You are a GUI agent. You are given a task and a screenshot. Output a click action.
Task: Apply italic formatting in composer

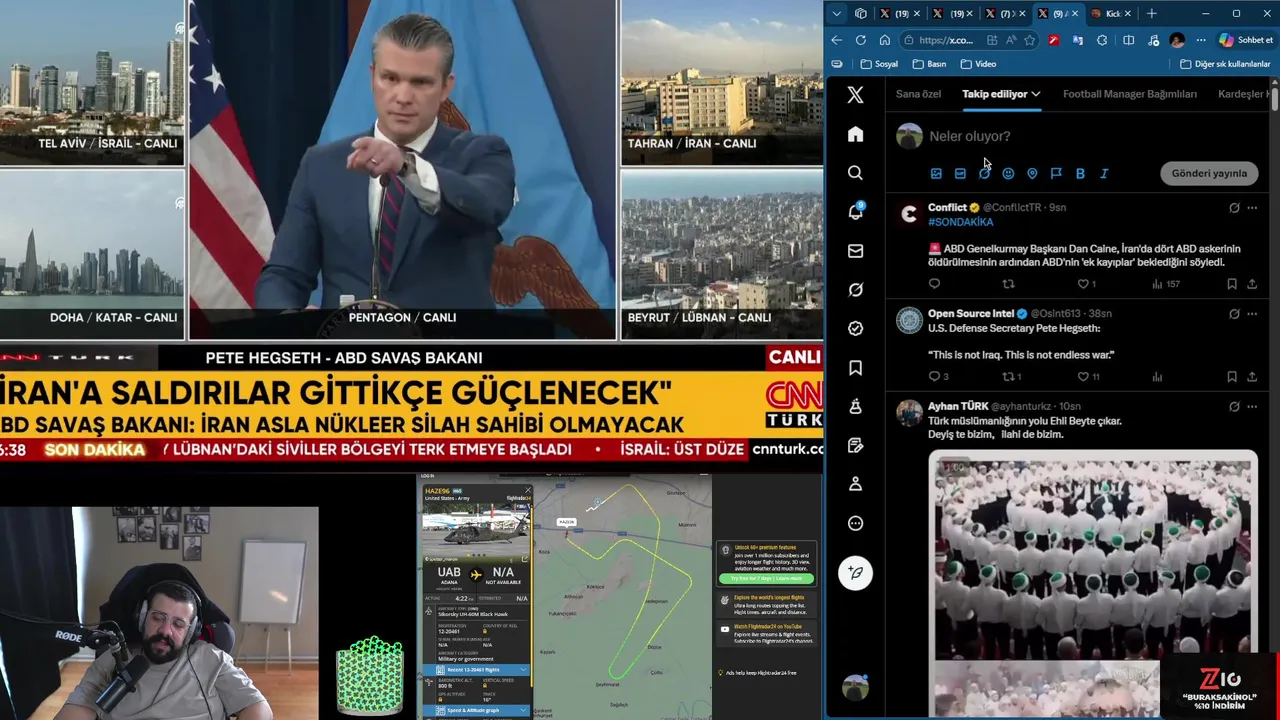(x=1104, y=173)
